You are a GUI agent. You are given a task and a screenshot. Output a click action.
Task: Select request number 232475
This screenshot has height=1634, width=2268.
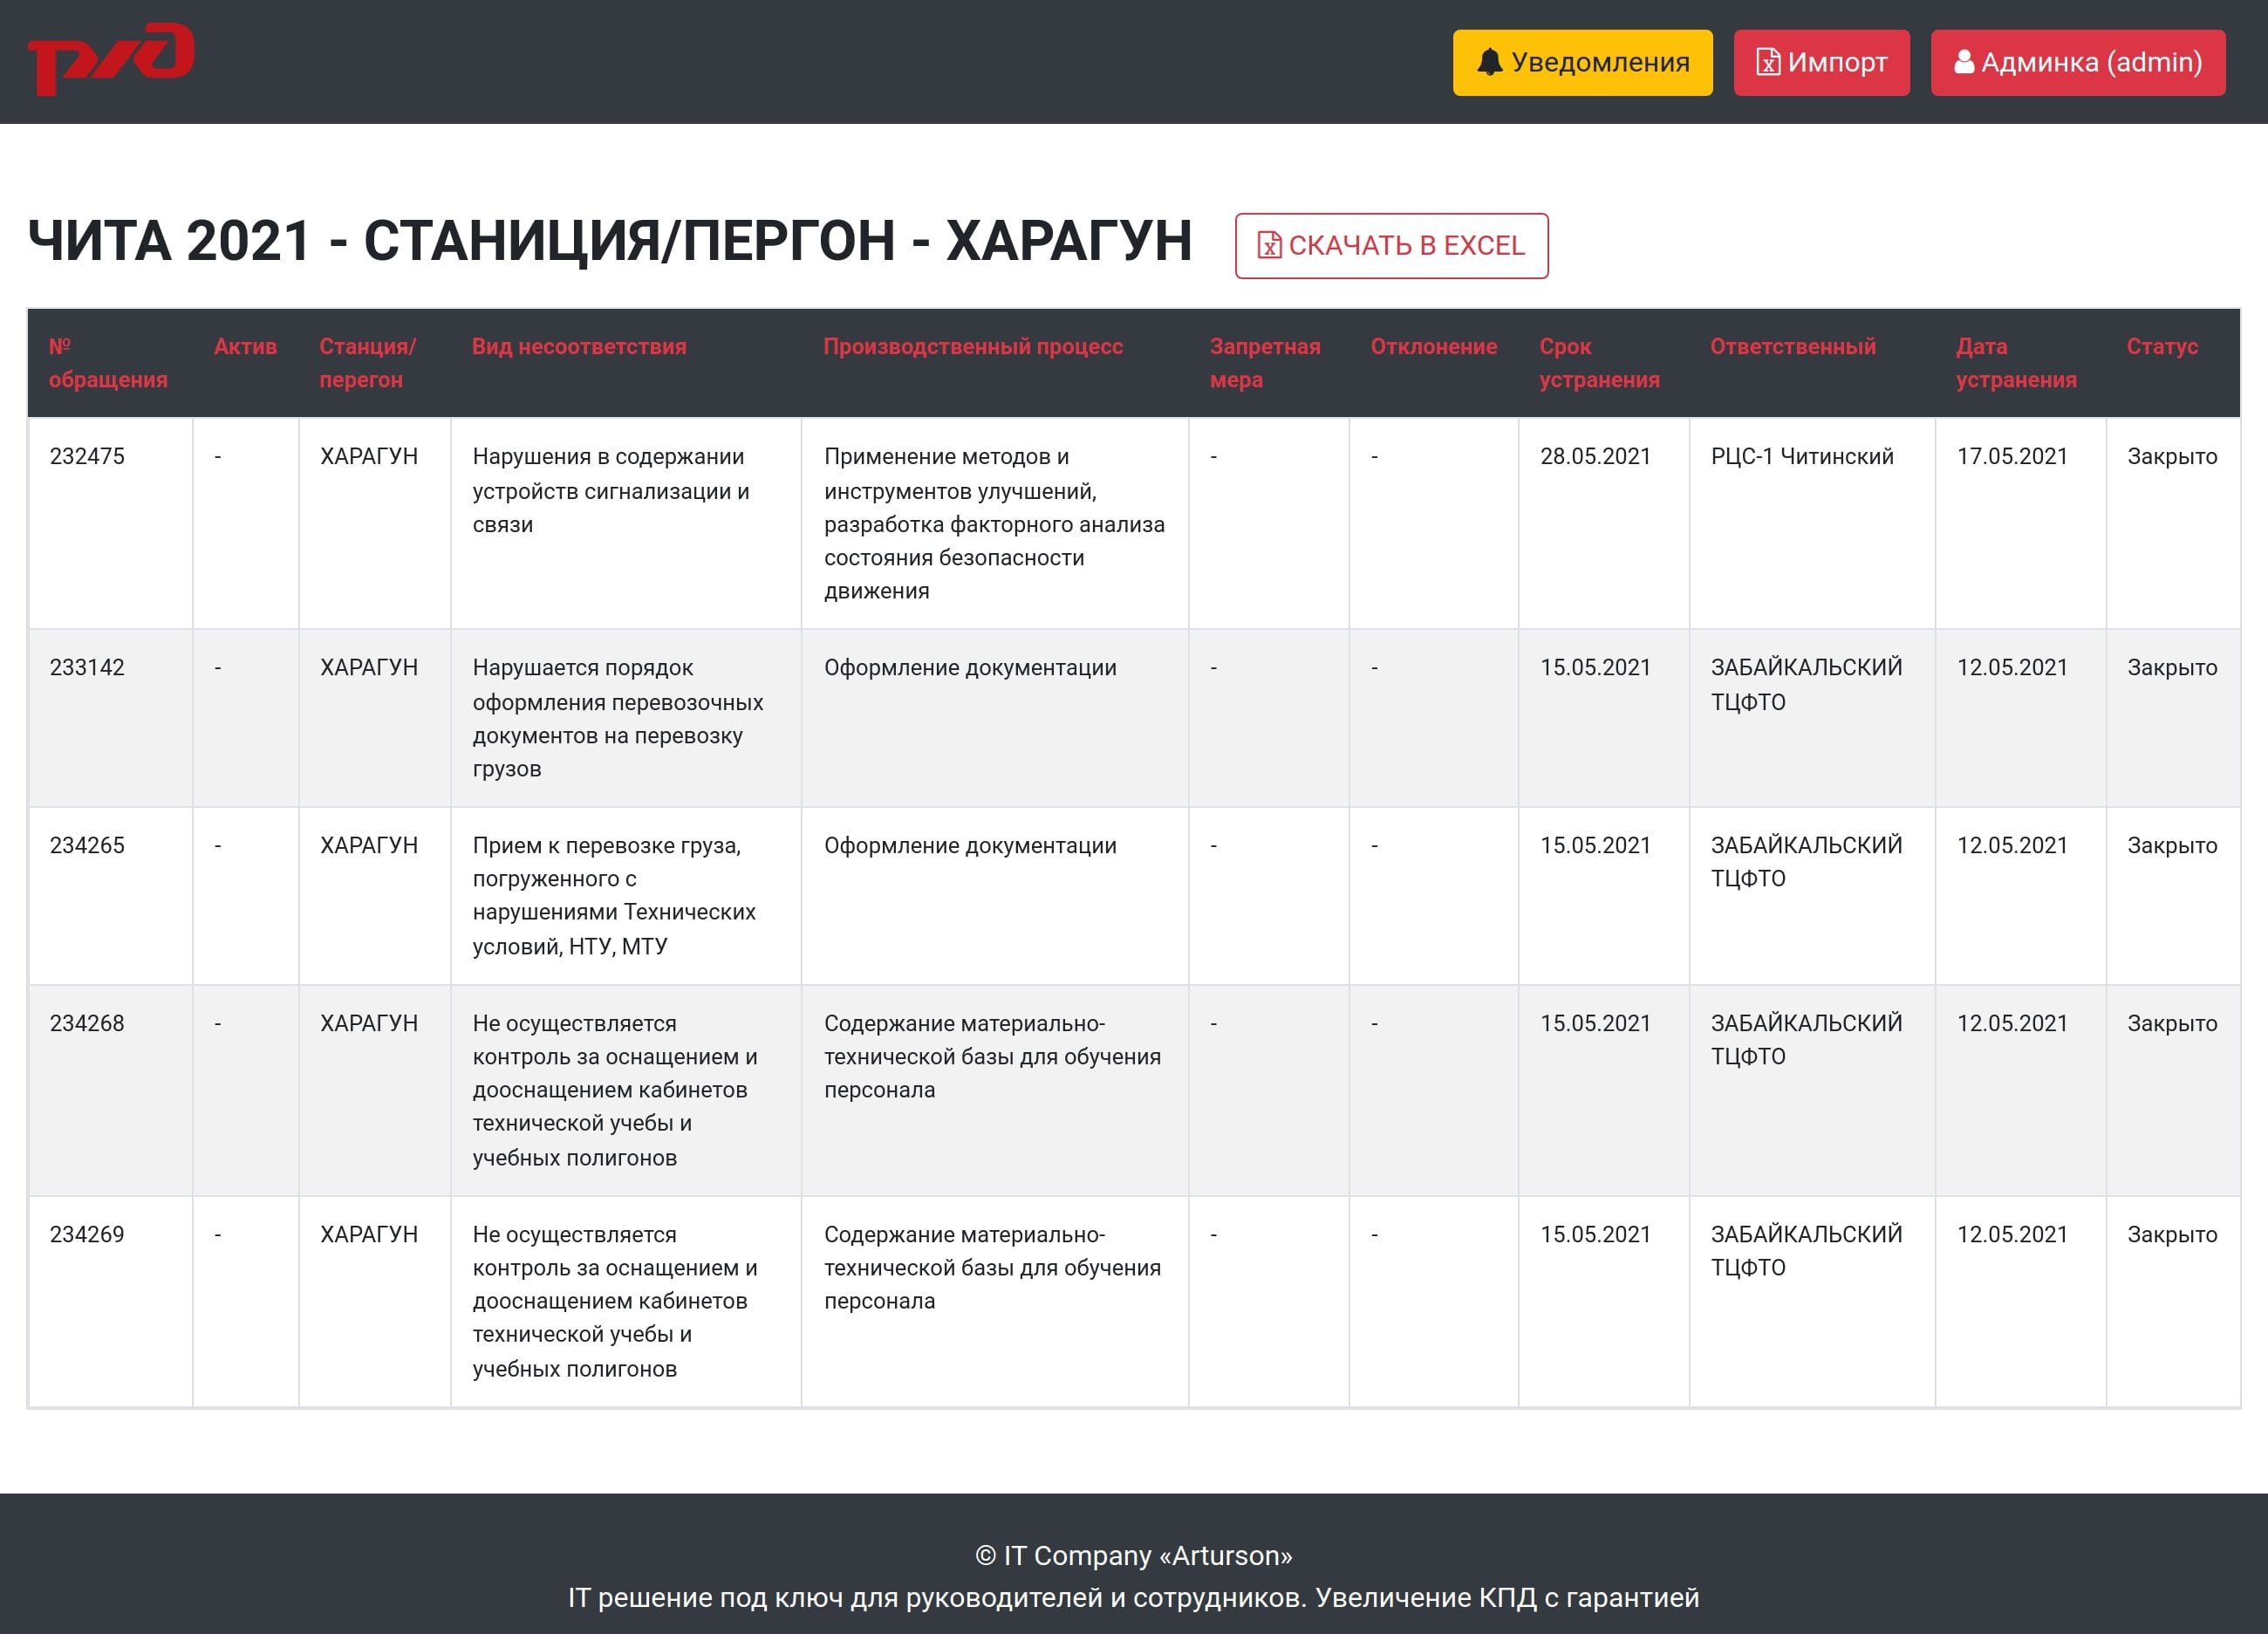tap(87, 457)
